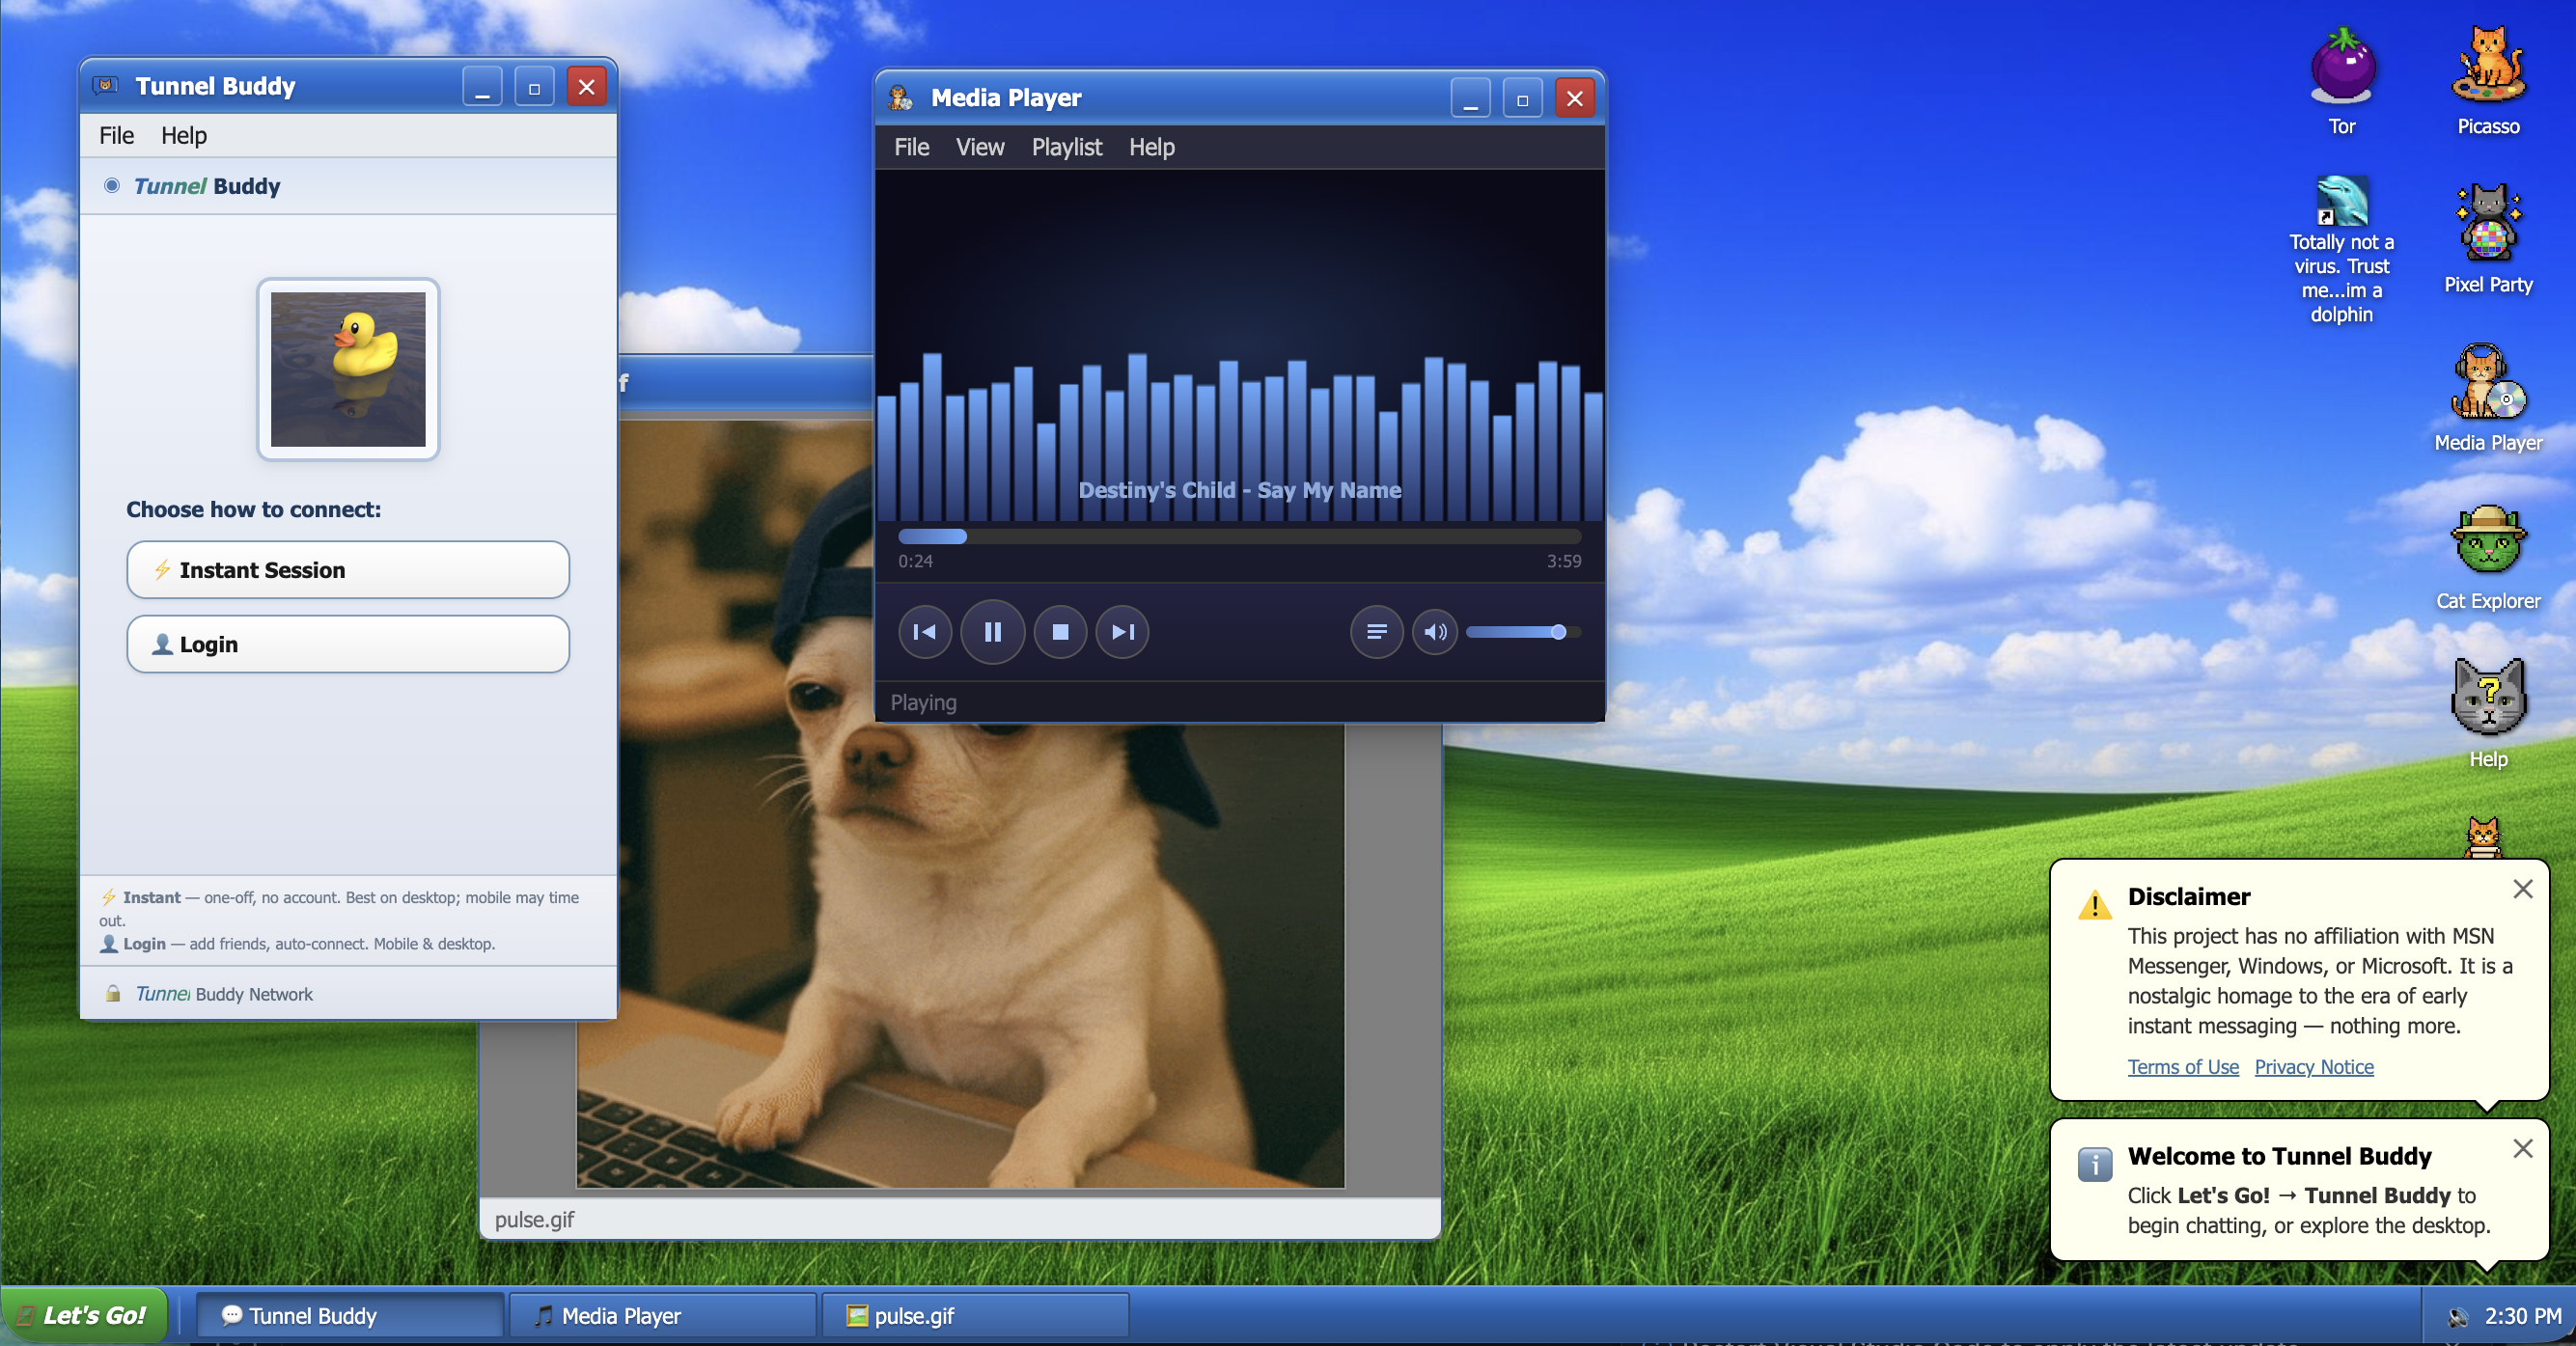This screenshot has width=2576, height=1346.
Task: Click the total duration '3:59'
Action: (1563, 561)
